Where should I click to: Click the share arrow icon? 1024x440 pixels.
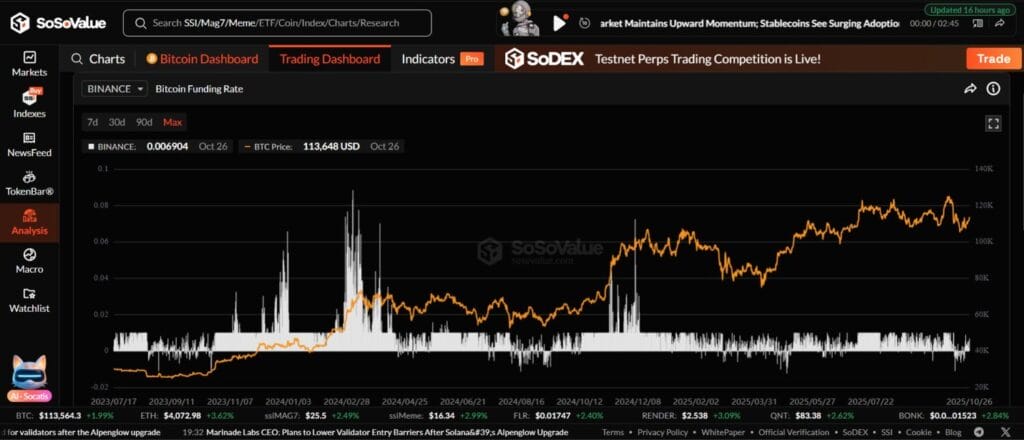click(969, 89)
